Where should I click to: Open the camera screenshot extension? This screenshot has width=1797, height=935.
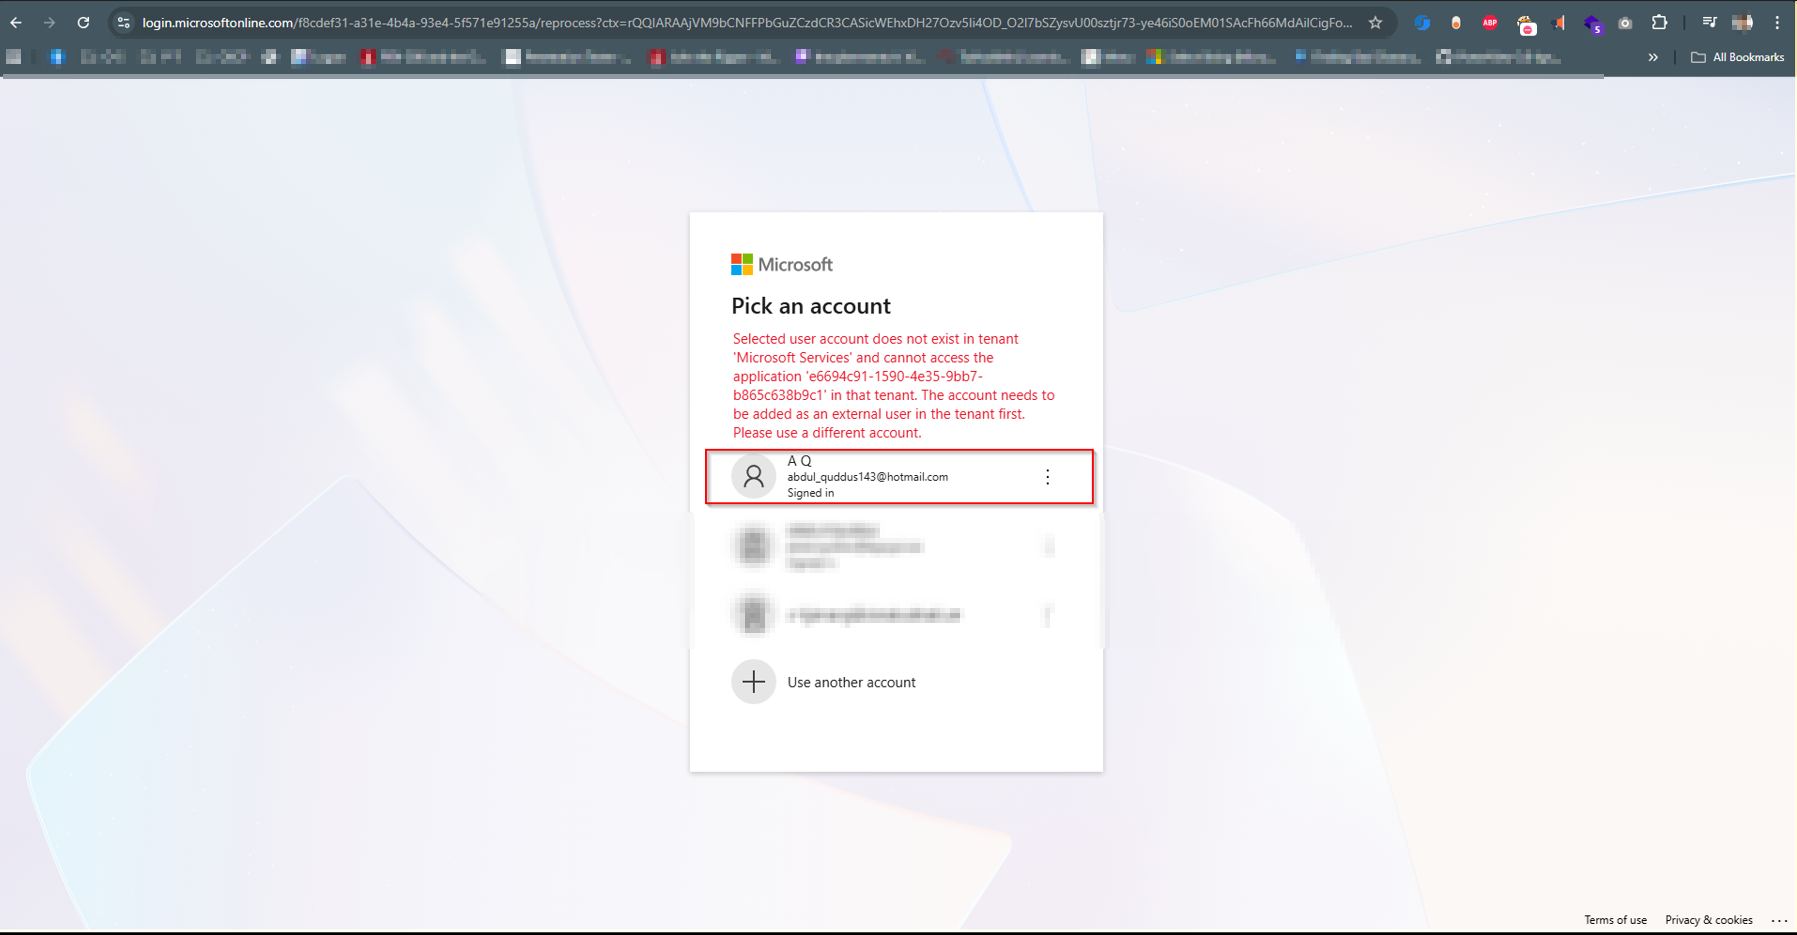click(x=1626, y=22)
